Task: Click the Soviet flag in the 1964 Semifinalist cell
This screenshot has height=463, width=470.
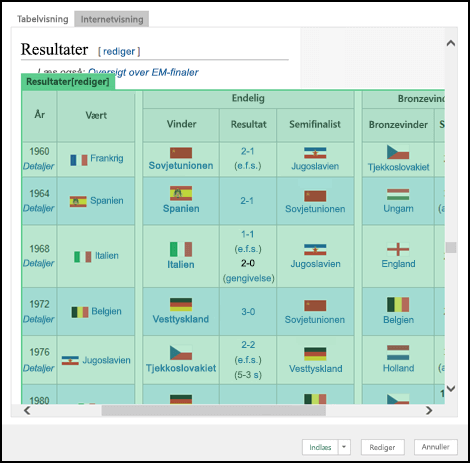Action: (x=315, y=196)
